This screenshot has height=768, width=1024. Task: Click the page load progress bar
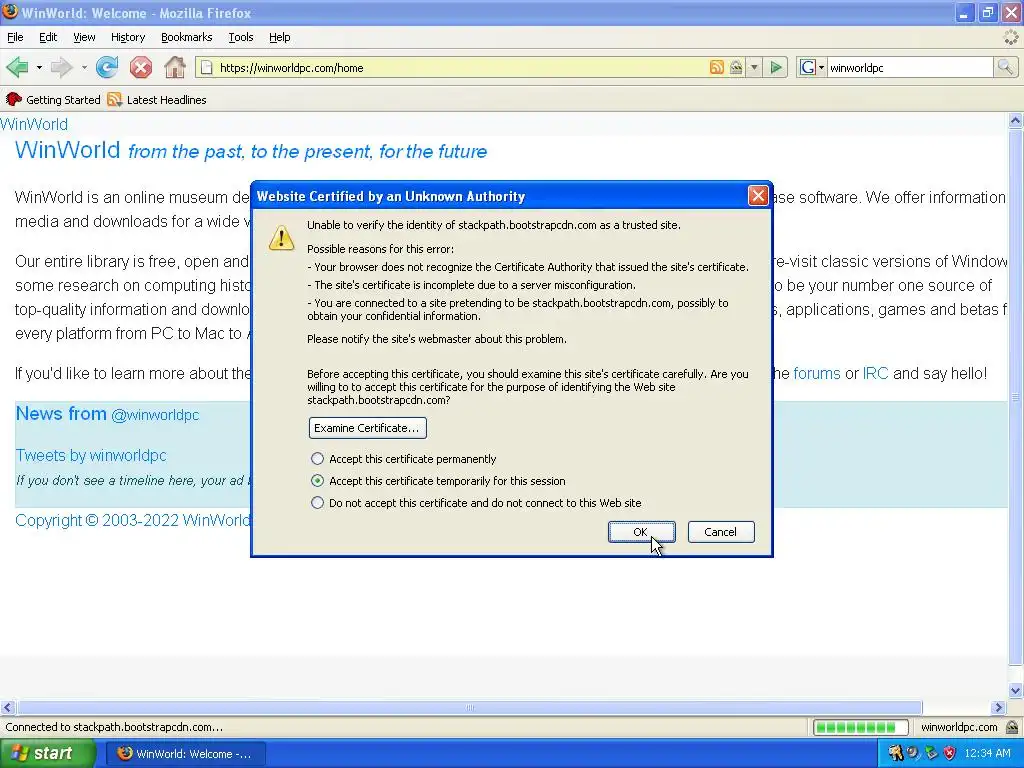pyautogui.click(x=860, y=727)
